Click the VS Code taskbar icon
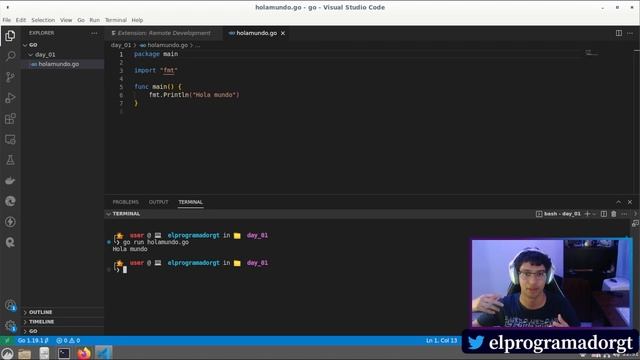 pos(104,353)
